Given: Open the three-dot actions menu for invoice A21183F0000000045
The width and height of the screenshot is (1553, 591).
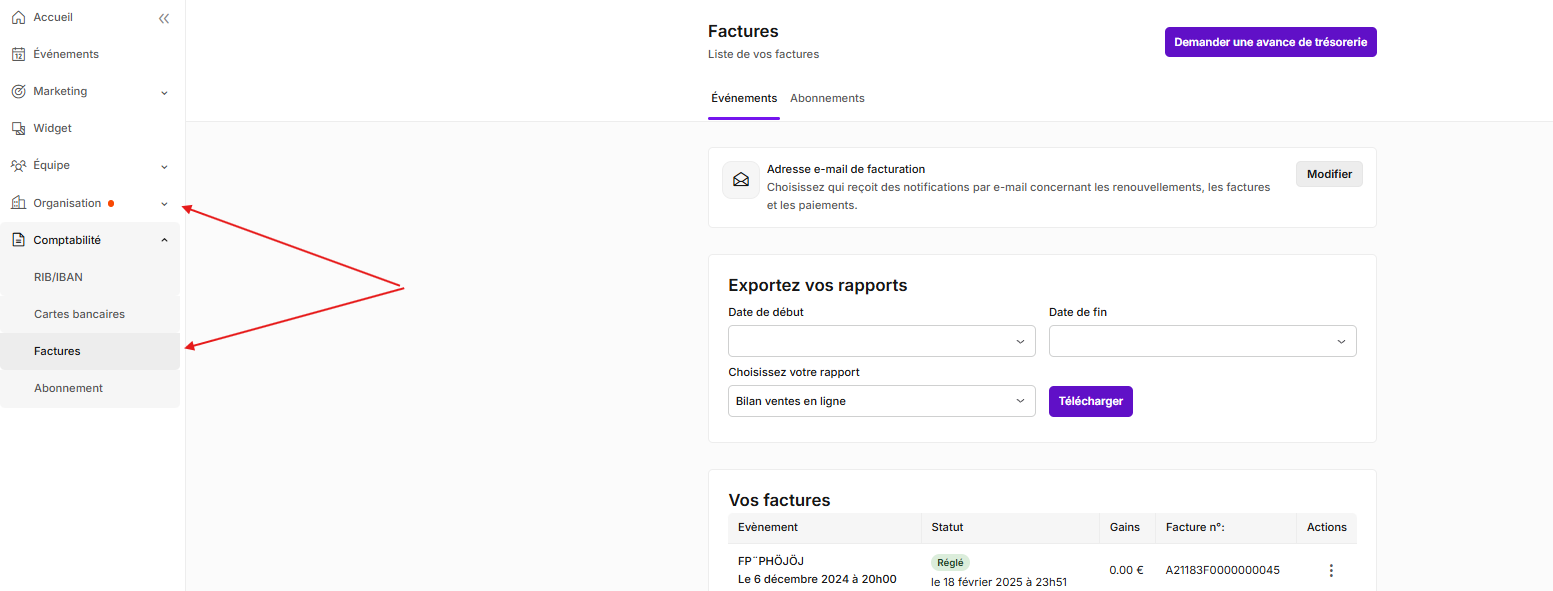Looking at the screenshot, I should coord(1331,570).
